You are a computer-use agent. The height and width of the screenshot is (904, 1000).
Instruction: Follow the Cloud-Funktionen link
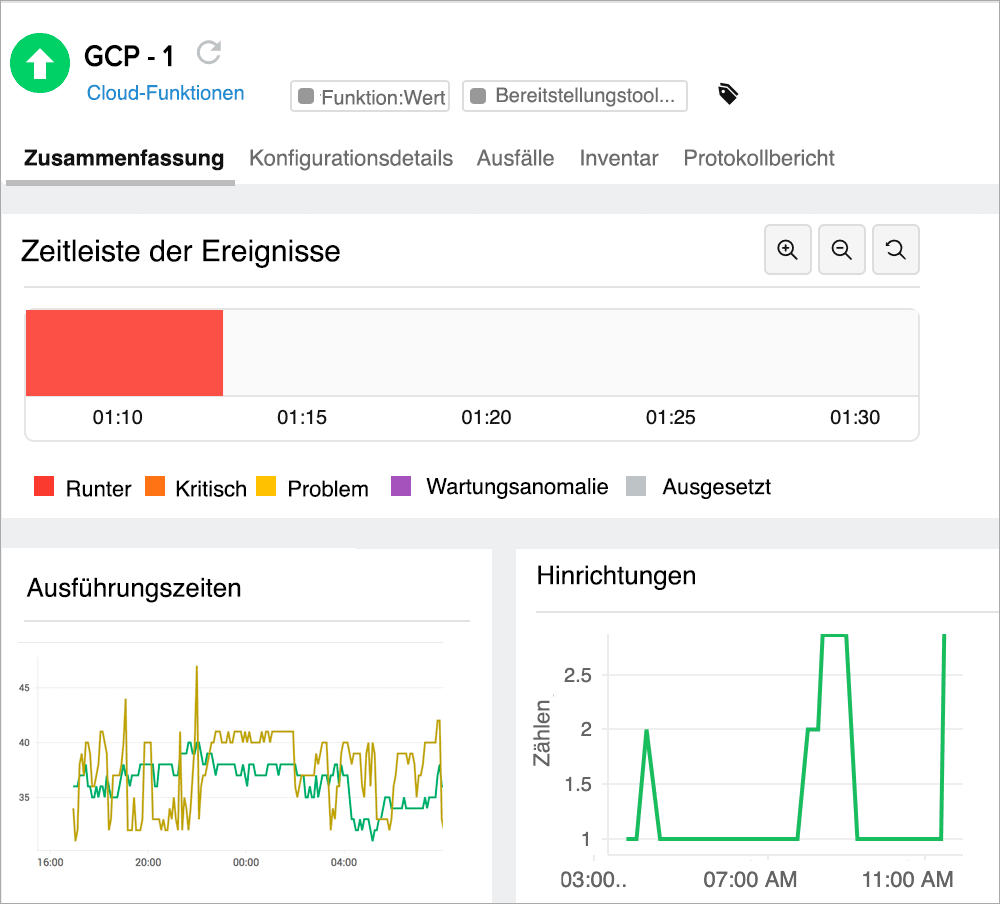[164, 93]
